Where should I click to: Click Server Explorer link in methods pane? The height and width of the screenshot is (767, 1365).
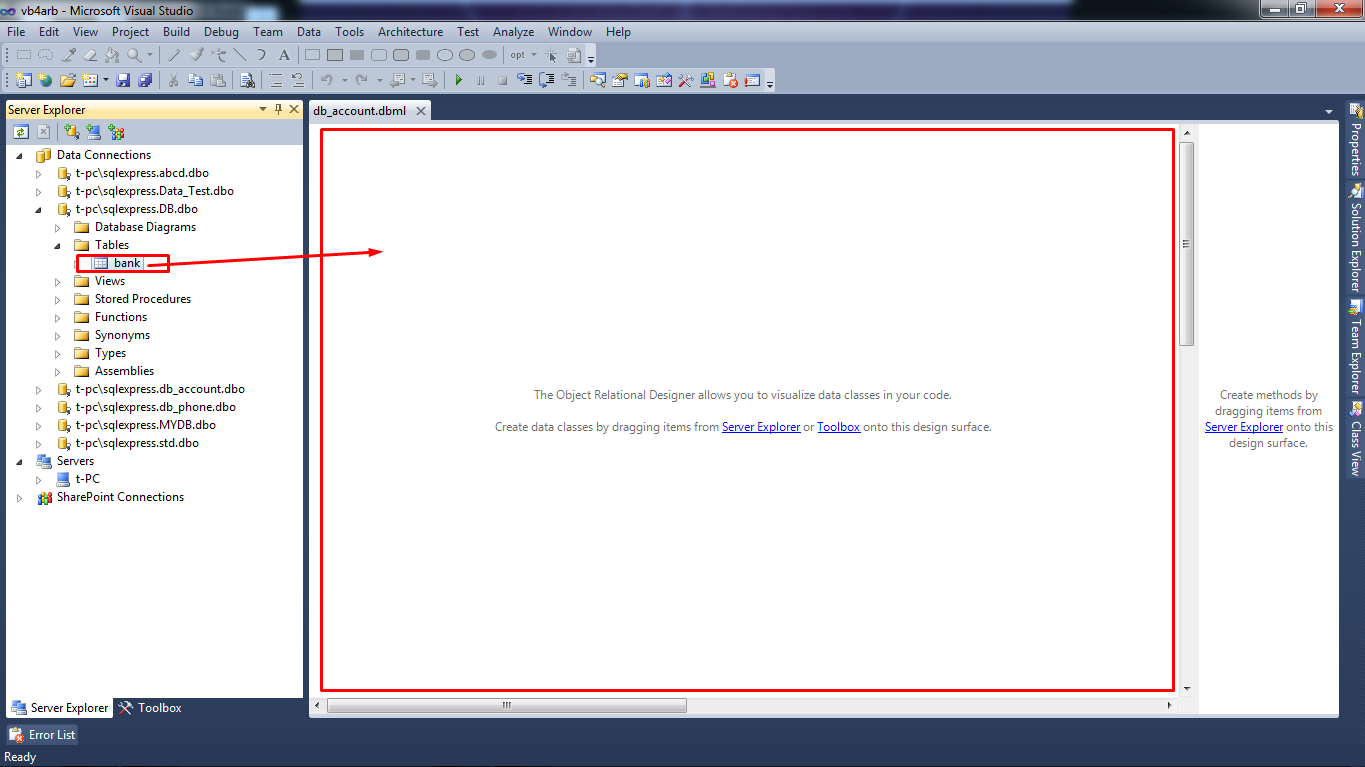(1243, 427)
